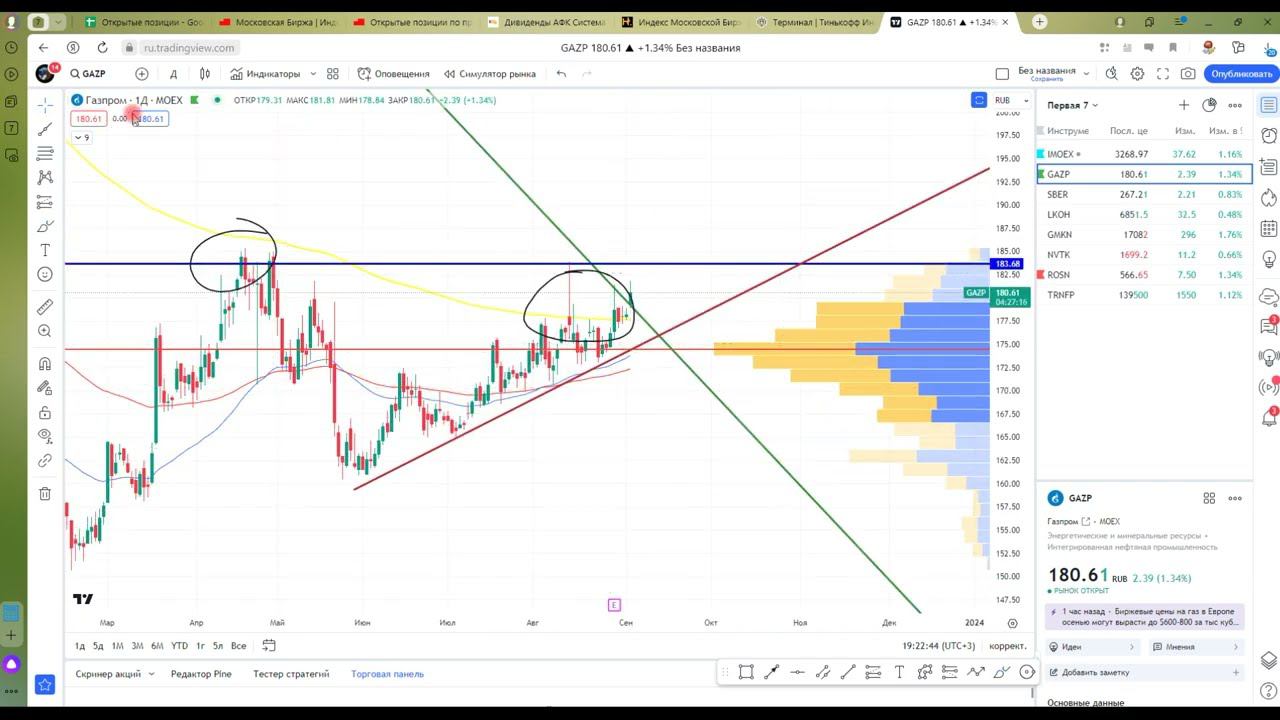1280x720 pixels.
Task: Click the Опубликовать publish button
Action: click(1241, 74)
